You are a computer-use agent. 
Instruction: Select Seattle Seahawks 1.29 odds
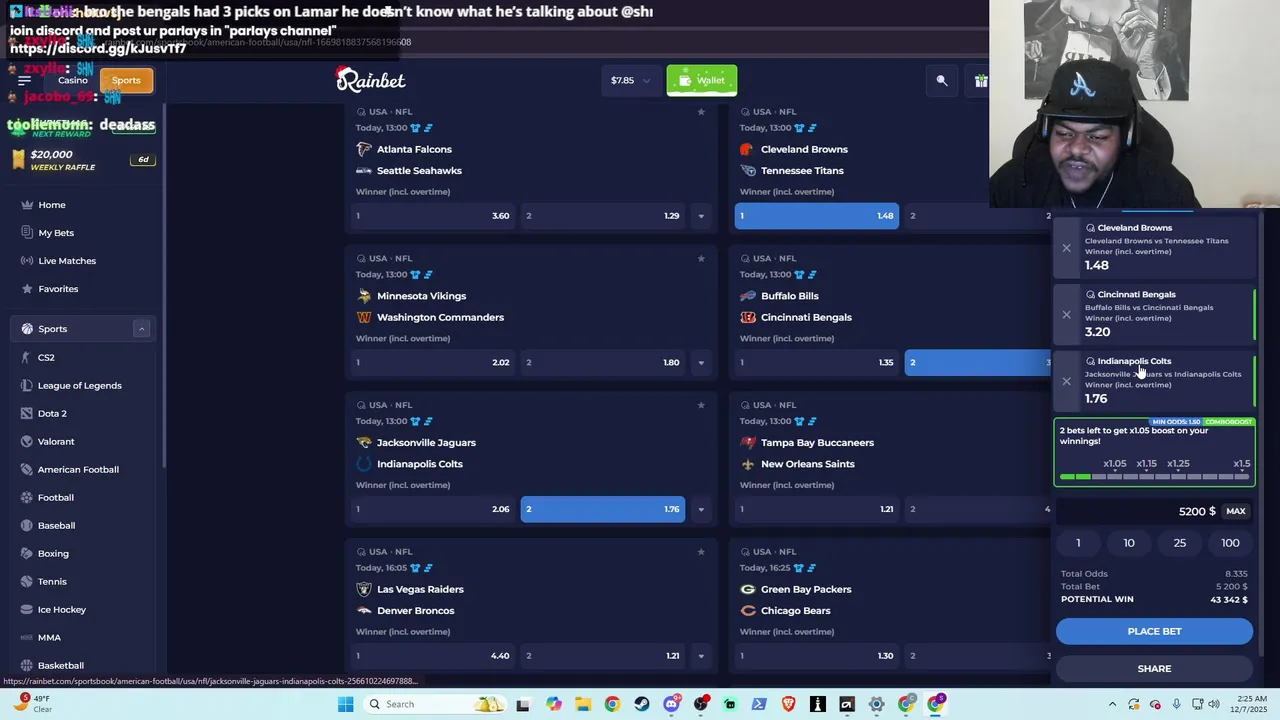point(602,216)
